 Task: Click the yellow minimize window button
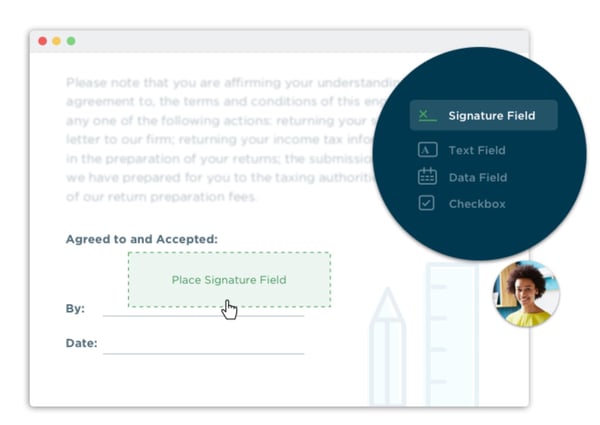click(x=56, y=41)
